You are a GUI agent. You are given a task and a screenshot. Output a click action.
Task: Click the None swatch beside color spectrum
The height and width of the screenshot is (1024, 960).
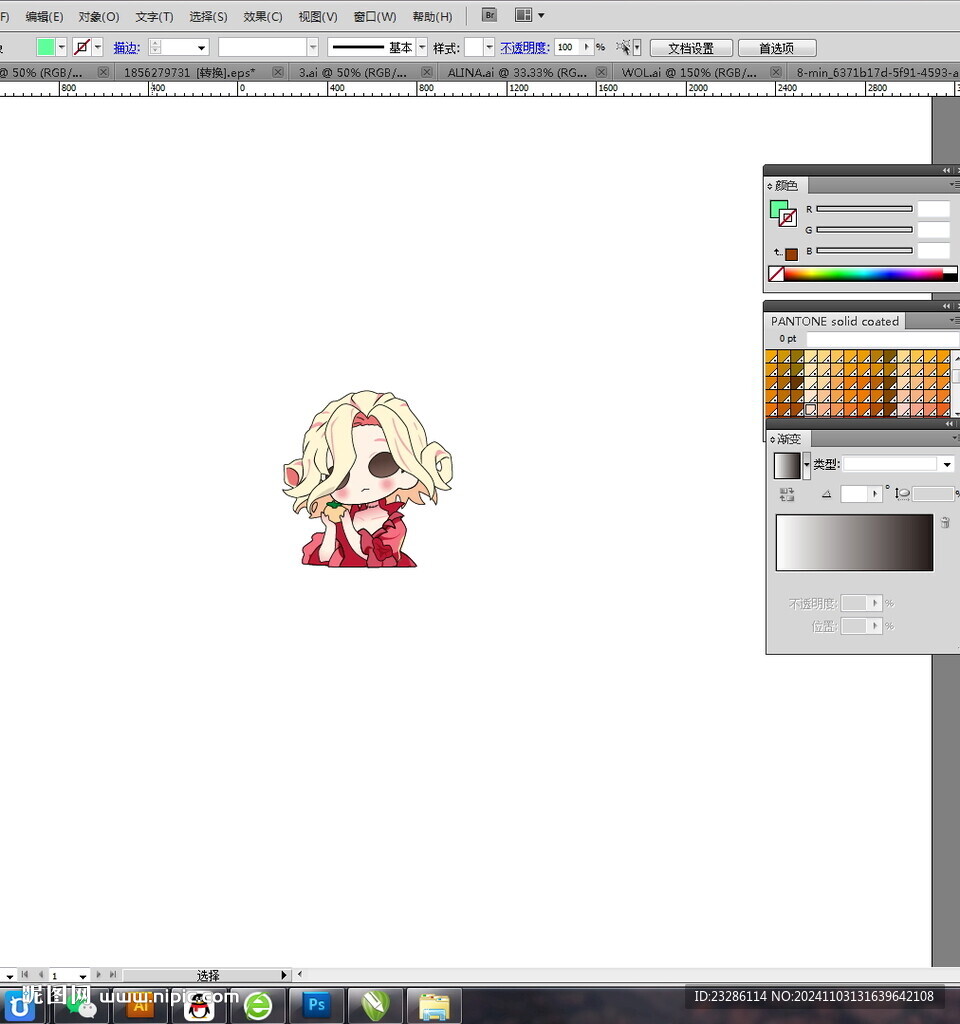coord(776,274)
